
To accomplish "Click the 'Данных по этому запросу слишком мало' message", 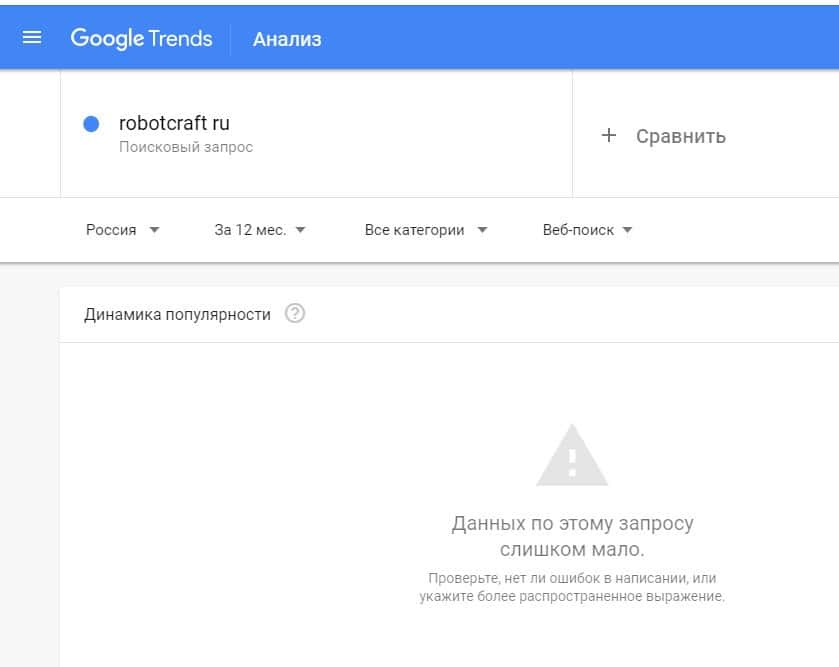I will (x=572, y=536).
